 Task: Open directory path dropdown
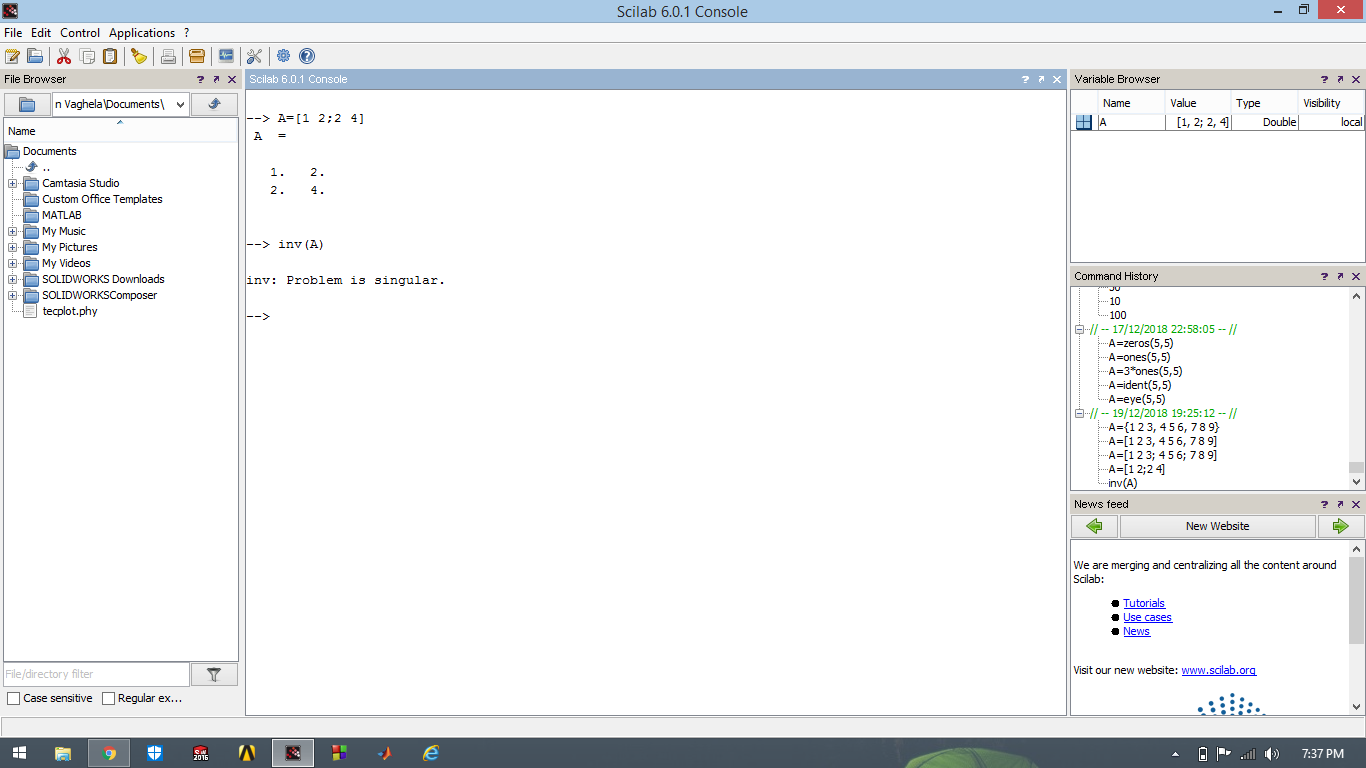180,104
